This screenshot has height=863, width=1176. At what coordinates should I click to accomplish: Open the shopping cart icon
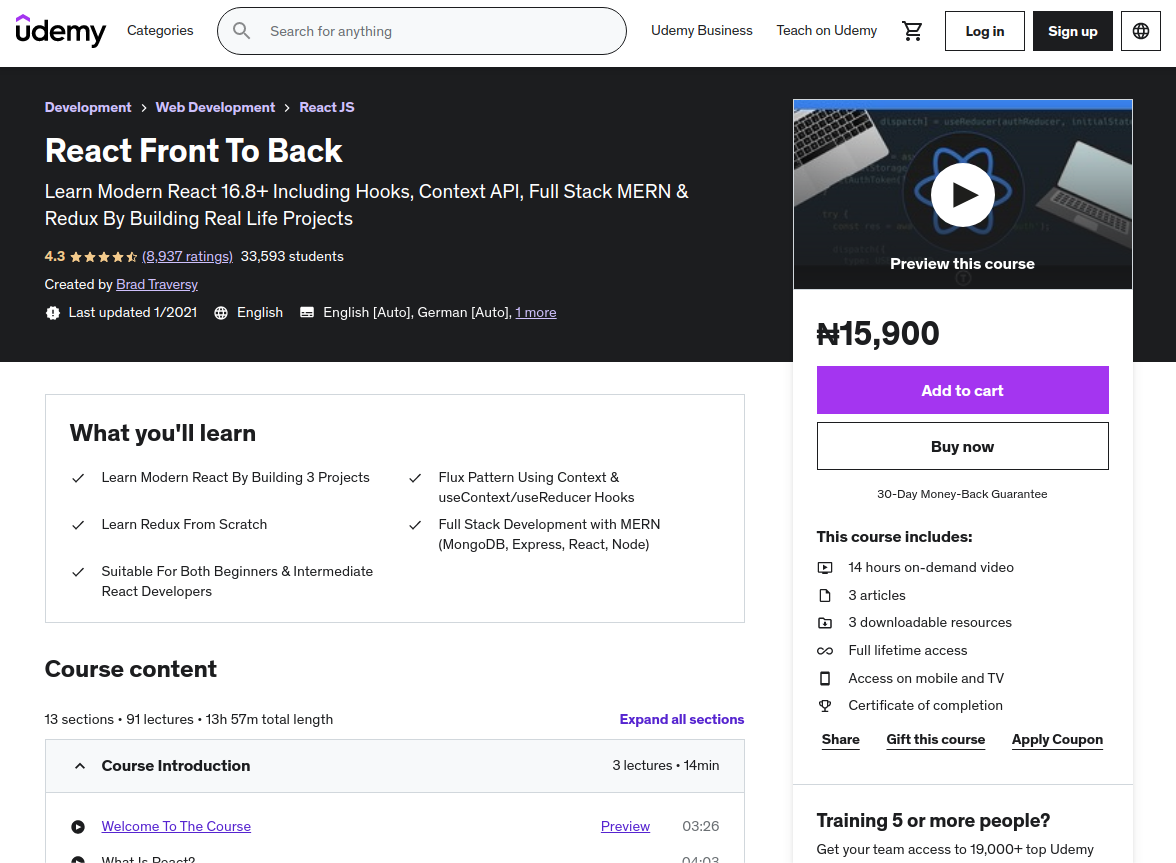click(912, 31)
